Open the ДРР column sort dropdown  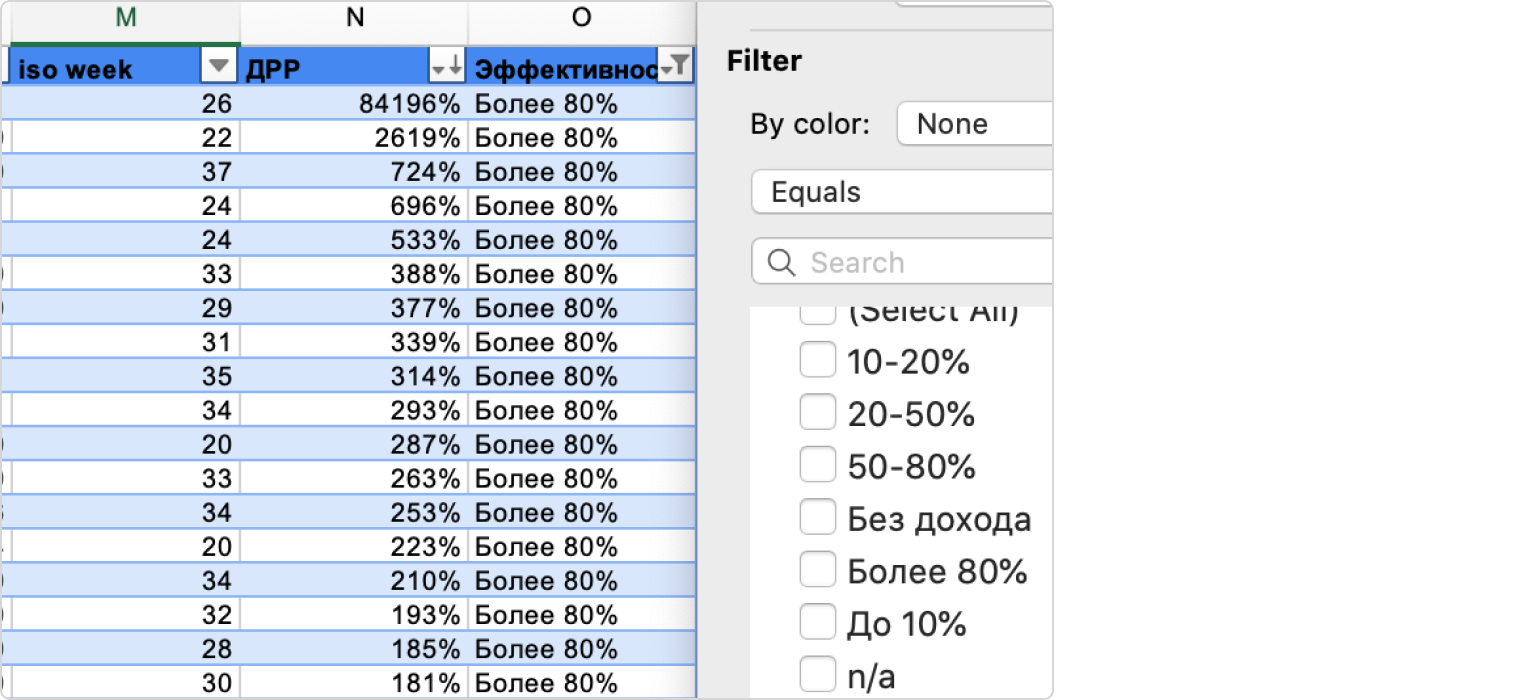[x=446, y=68]
